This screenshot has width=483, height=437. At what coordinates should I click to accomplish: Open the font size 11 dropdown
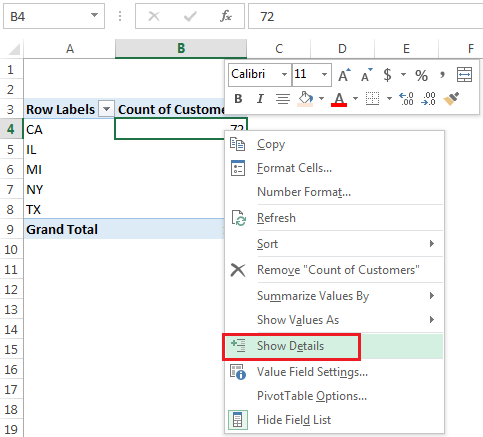coord(324,75)
